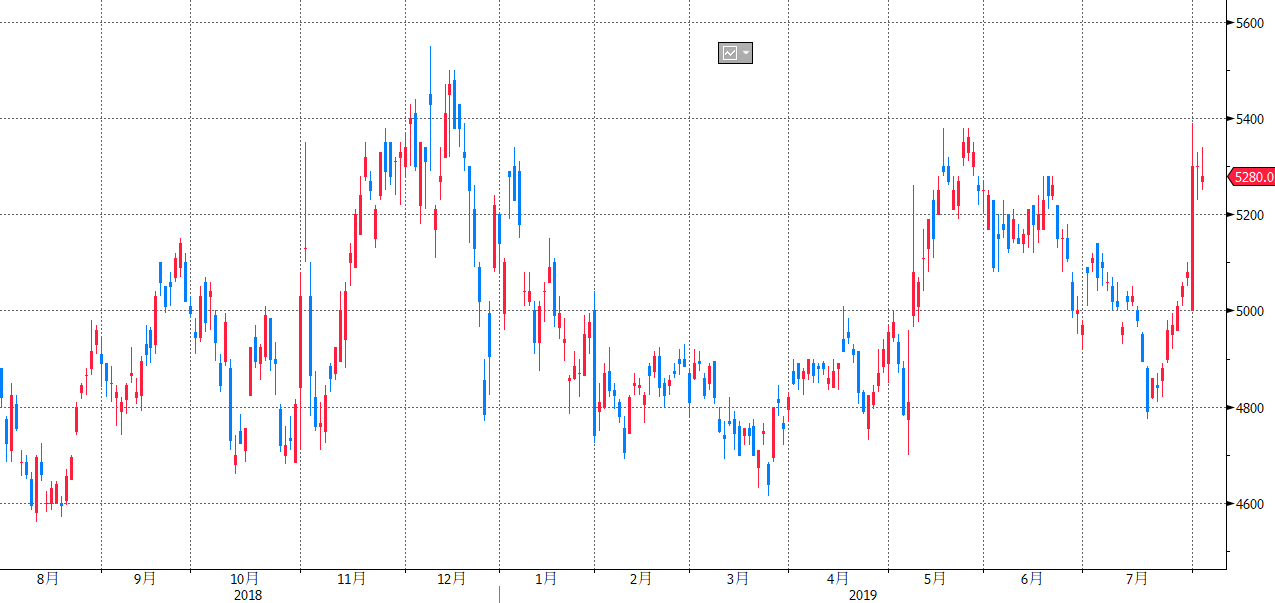Select the 4800 level on the price axis

1251,408
